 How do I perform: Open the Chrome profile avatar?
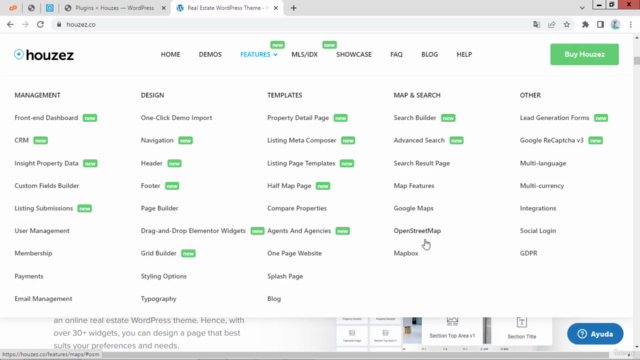click(x=616, y=24)
